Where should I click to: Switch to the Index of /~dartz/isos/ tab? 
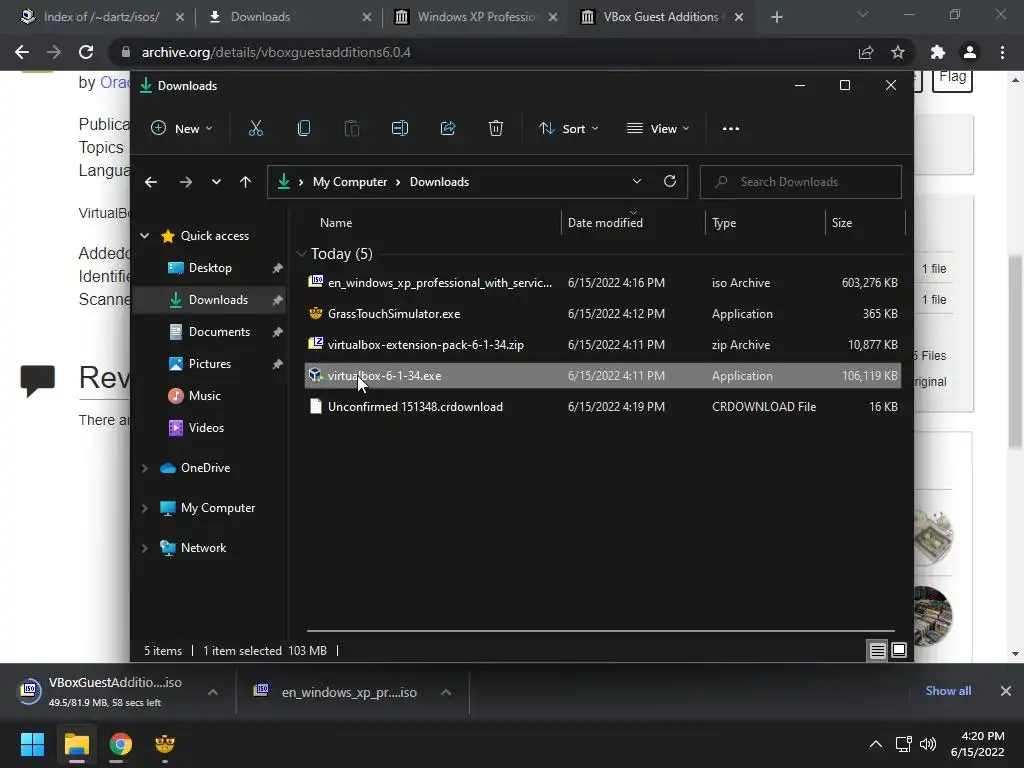[x=101, y=17]
